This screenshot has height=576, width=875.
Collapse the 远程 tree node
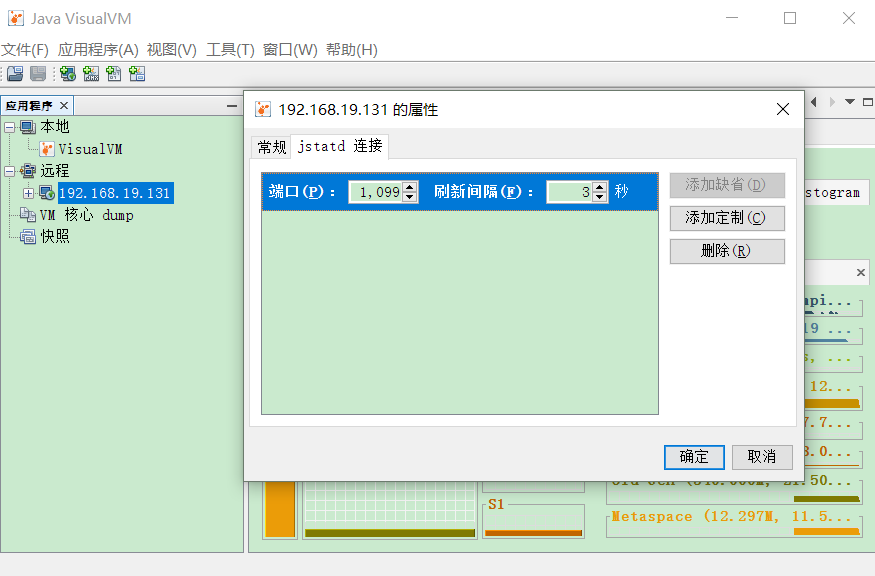click(9, 171)
